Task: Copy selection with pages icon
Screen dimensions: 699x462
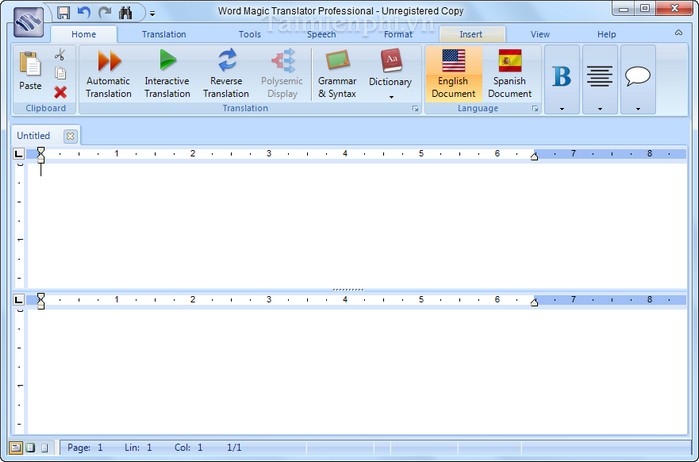Action: point(60,73)
